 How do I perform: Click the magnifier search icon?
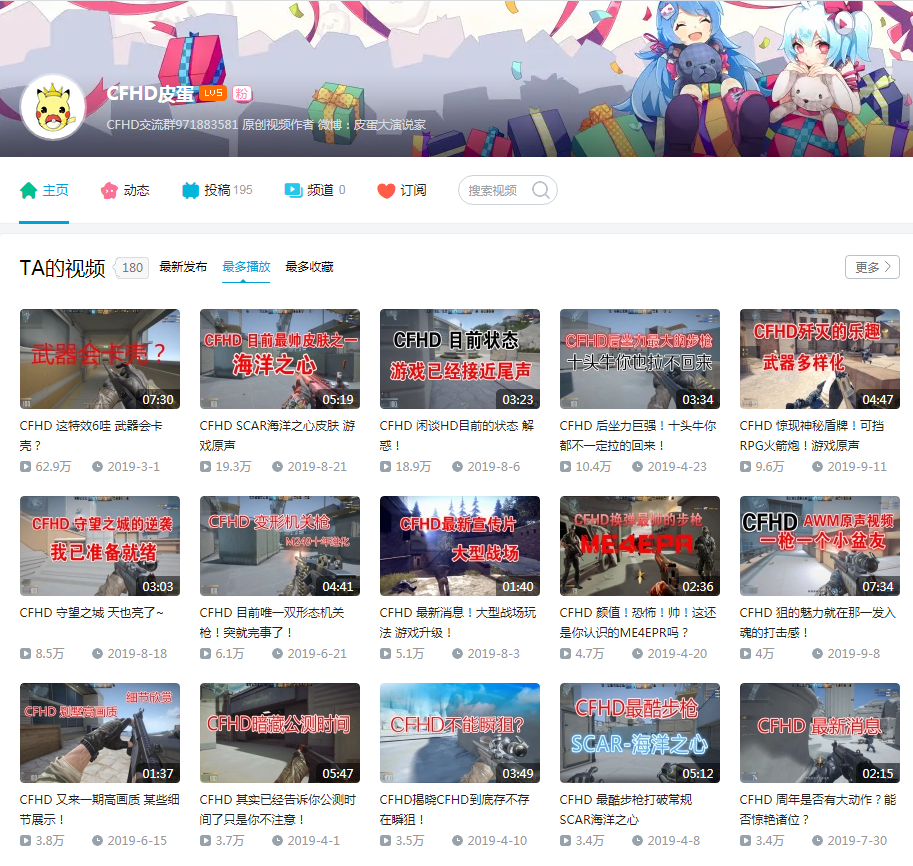point(541,190)
